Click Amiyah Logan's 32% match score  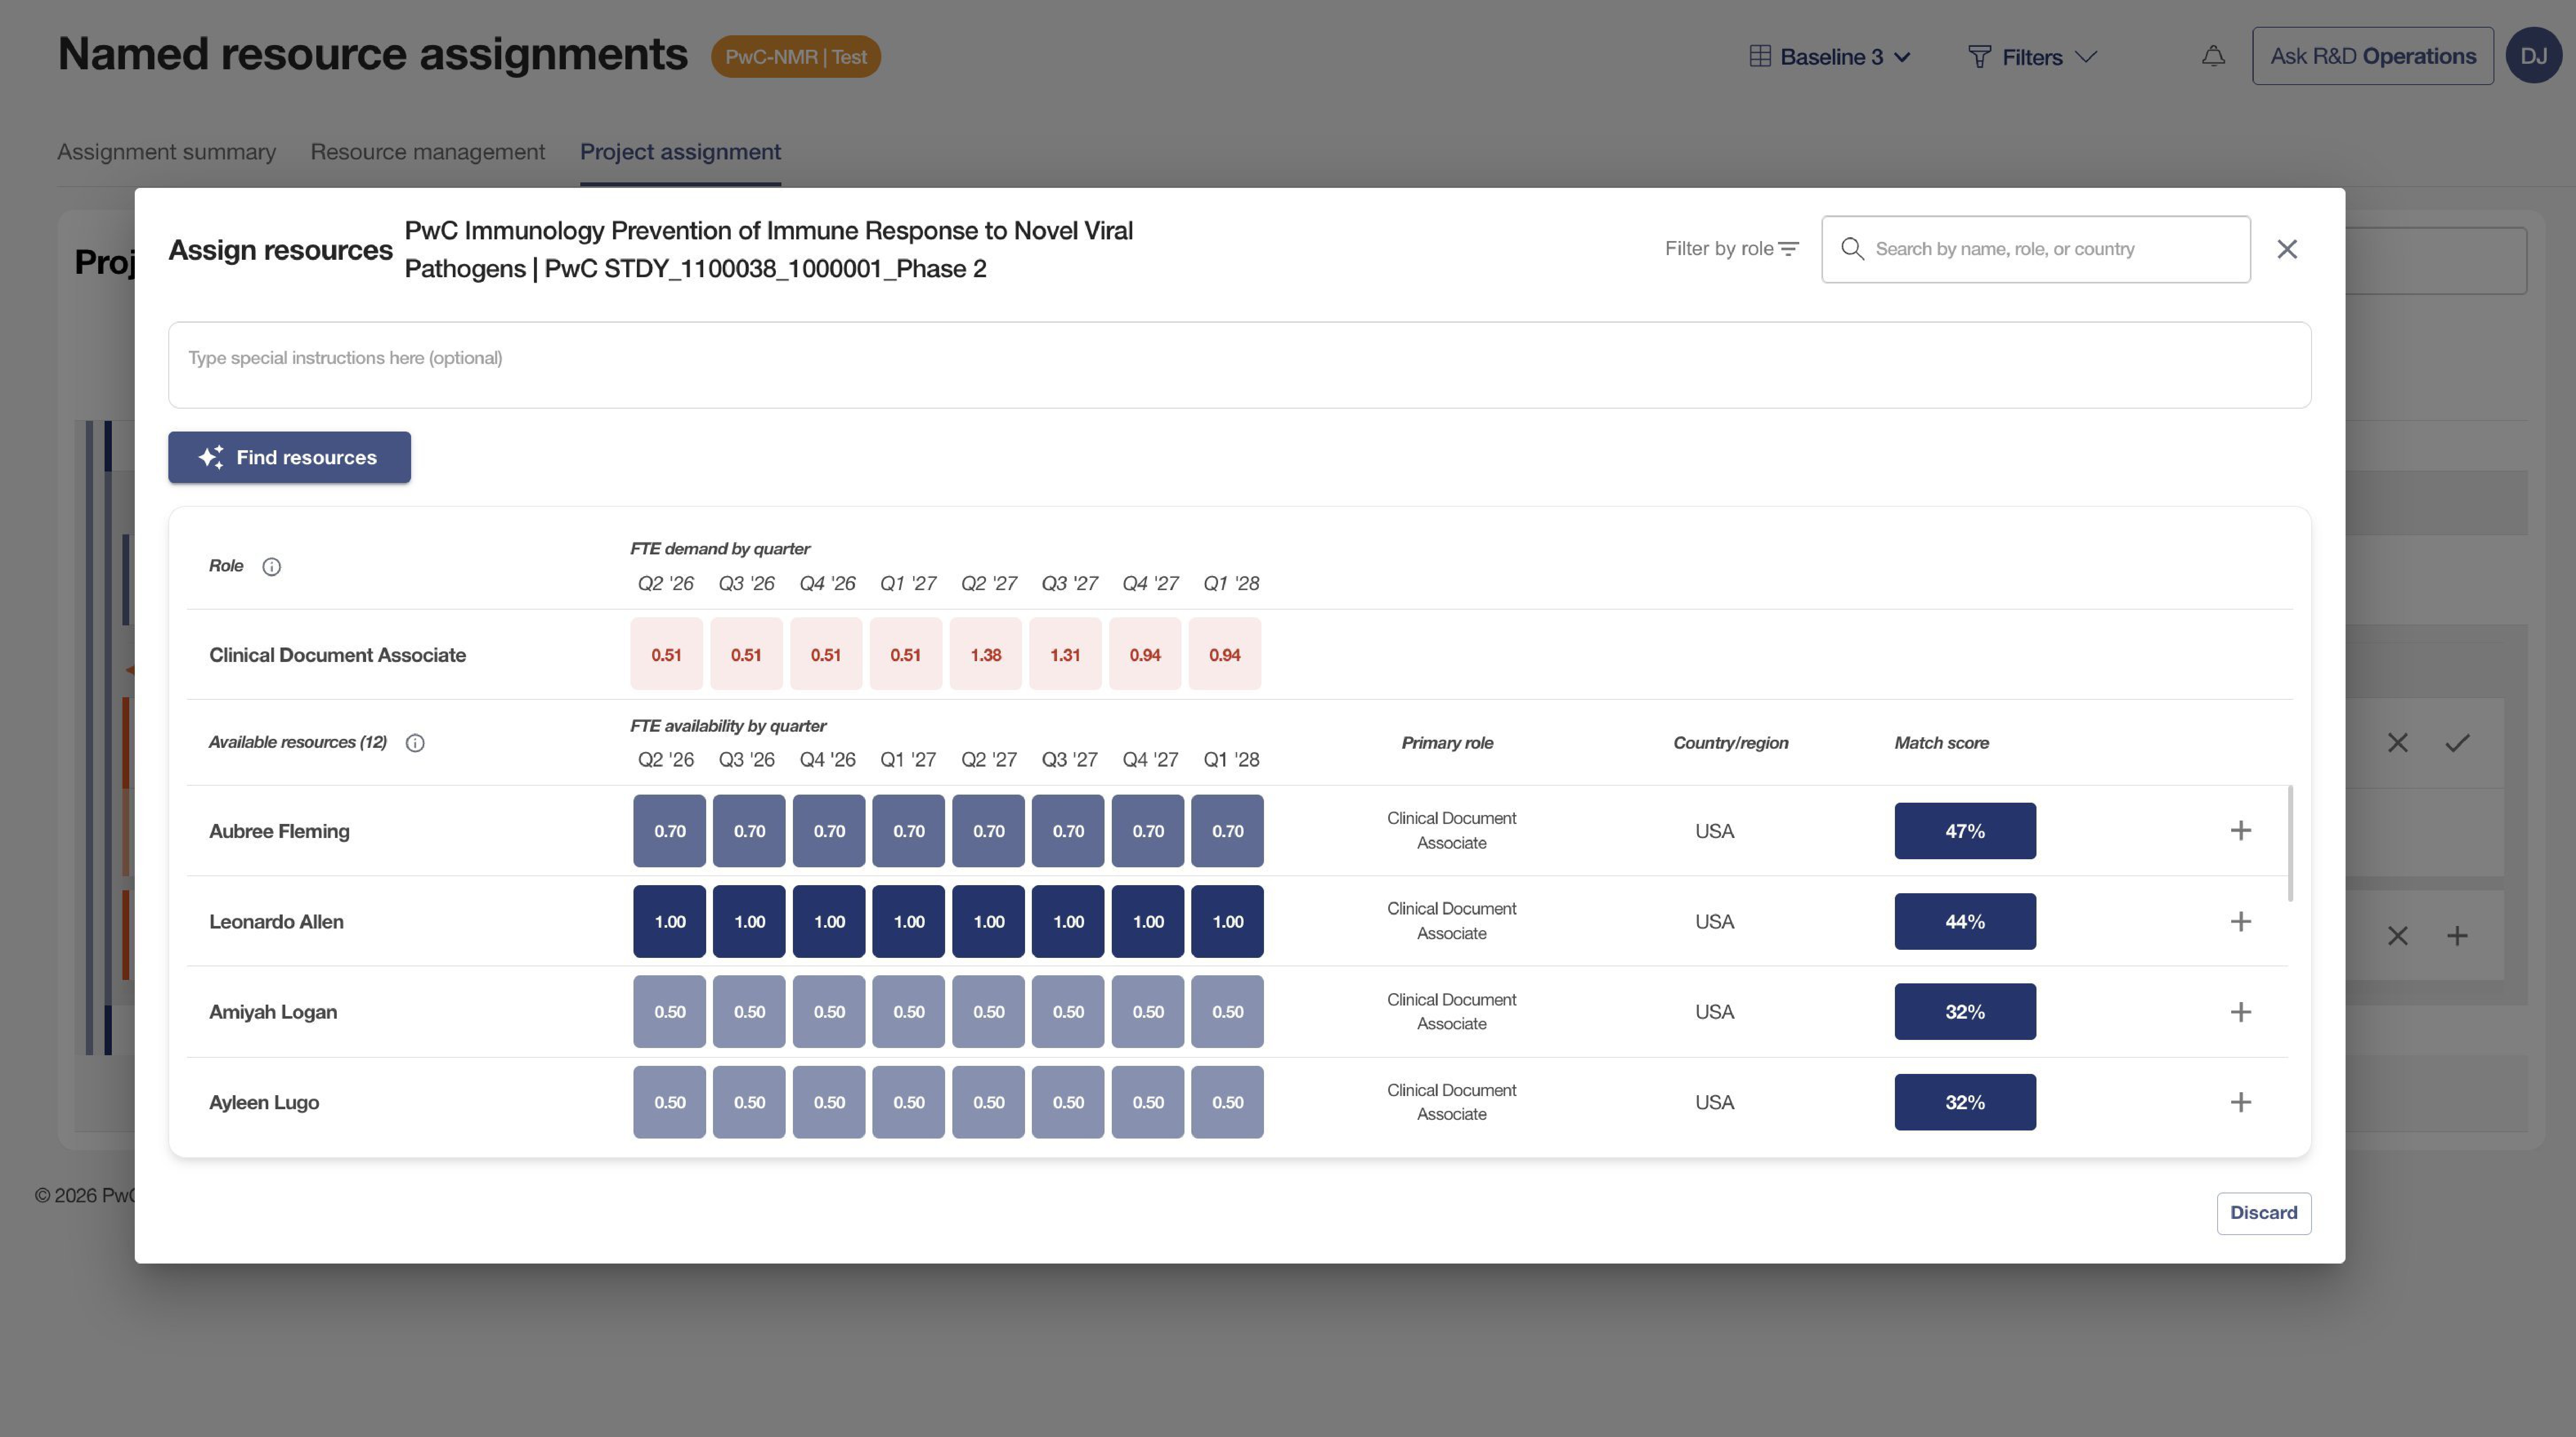[1964, 1012]
